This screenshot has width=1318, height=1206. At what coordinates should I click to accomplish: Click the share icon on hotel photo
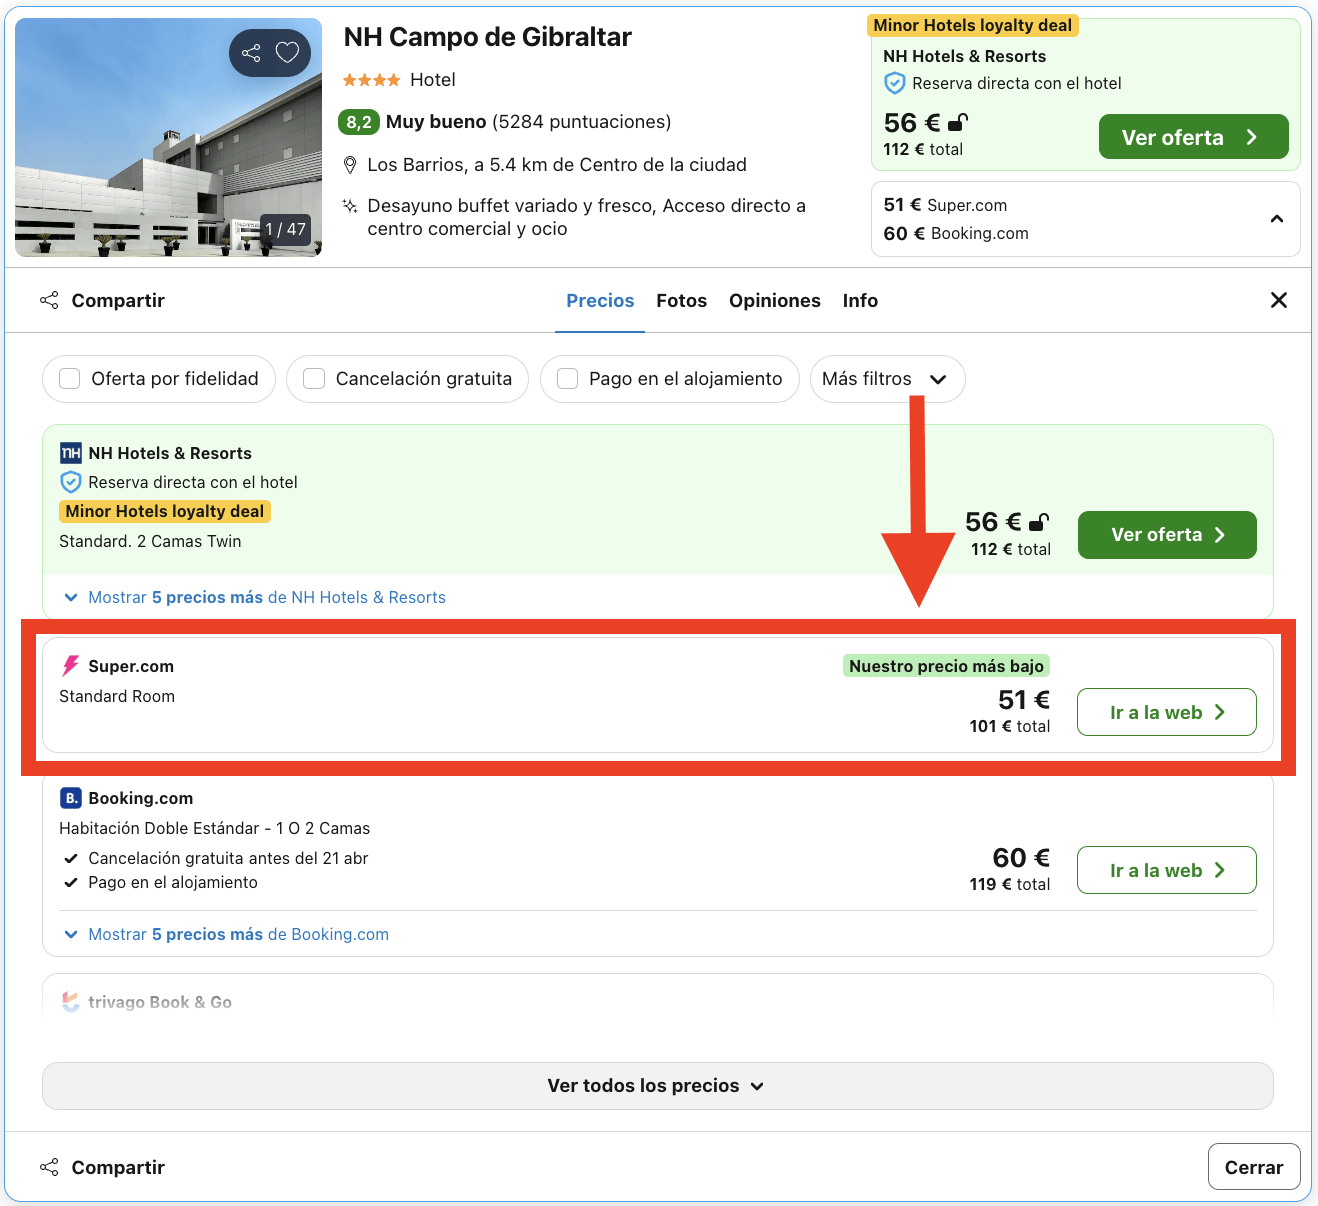pos(251,53)
